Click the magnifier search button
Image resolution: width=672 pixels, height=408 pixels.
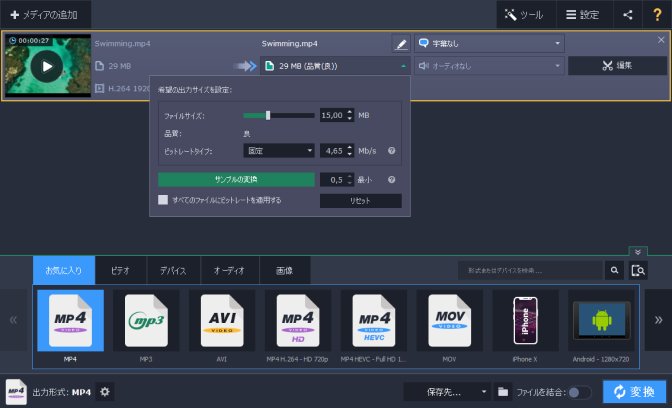pyautogui.click(x=615, y=270)
